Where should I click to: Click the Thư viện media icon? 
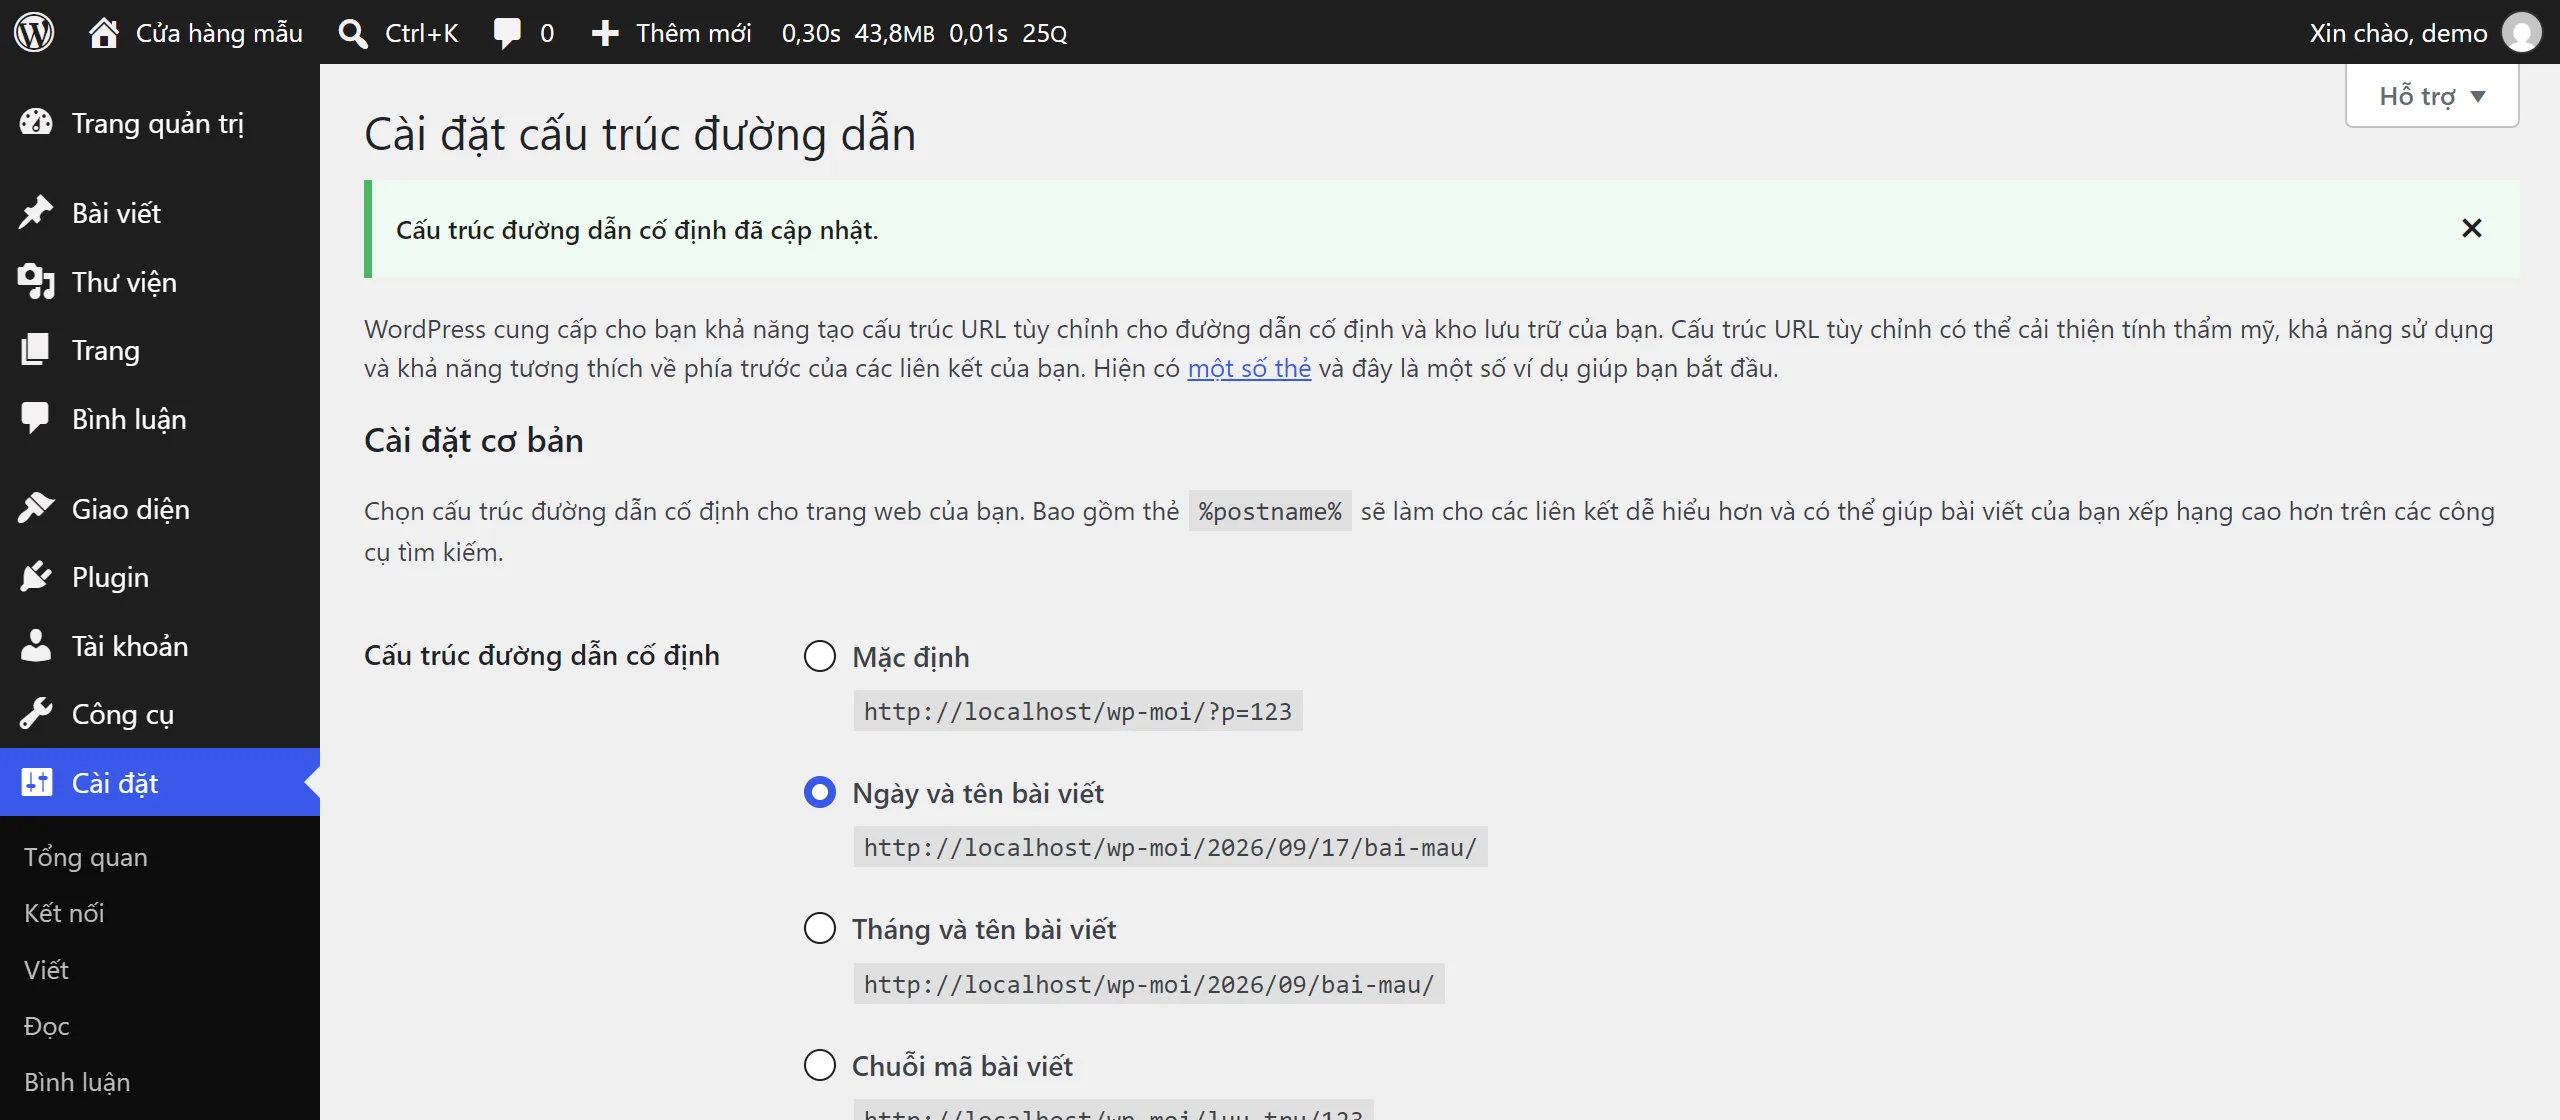(x=36, y=281)
